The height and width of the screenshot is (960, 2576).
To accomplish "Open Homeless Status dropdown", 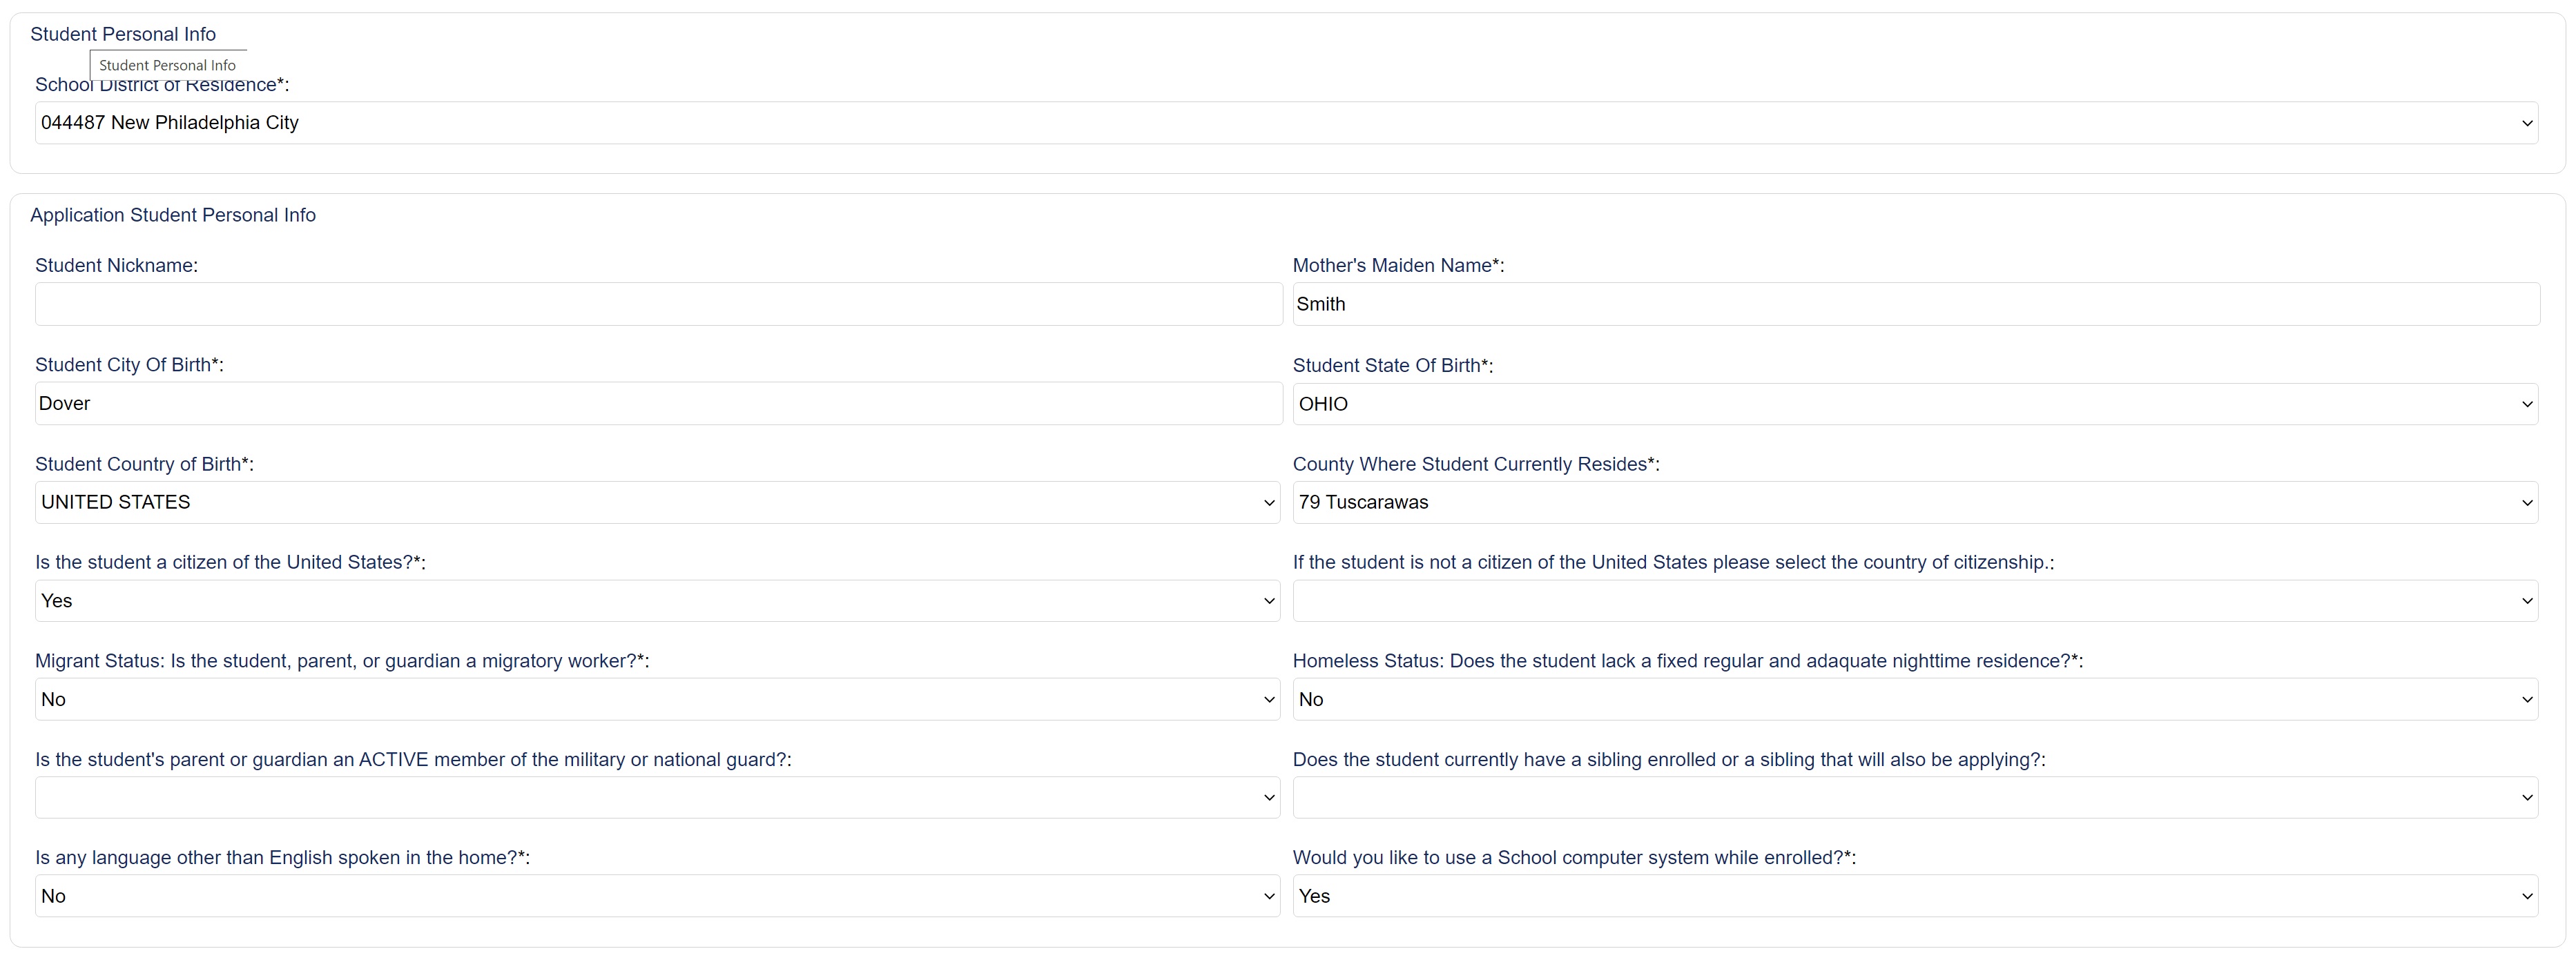I will 1915,699.
